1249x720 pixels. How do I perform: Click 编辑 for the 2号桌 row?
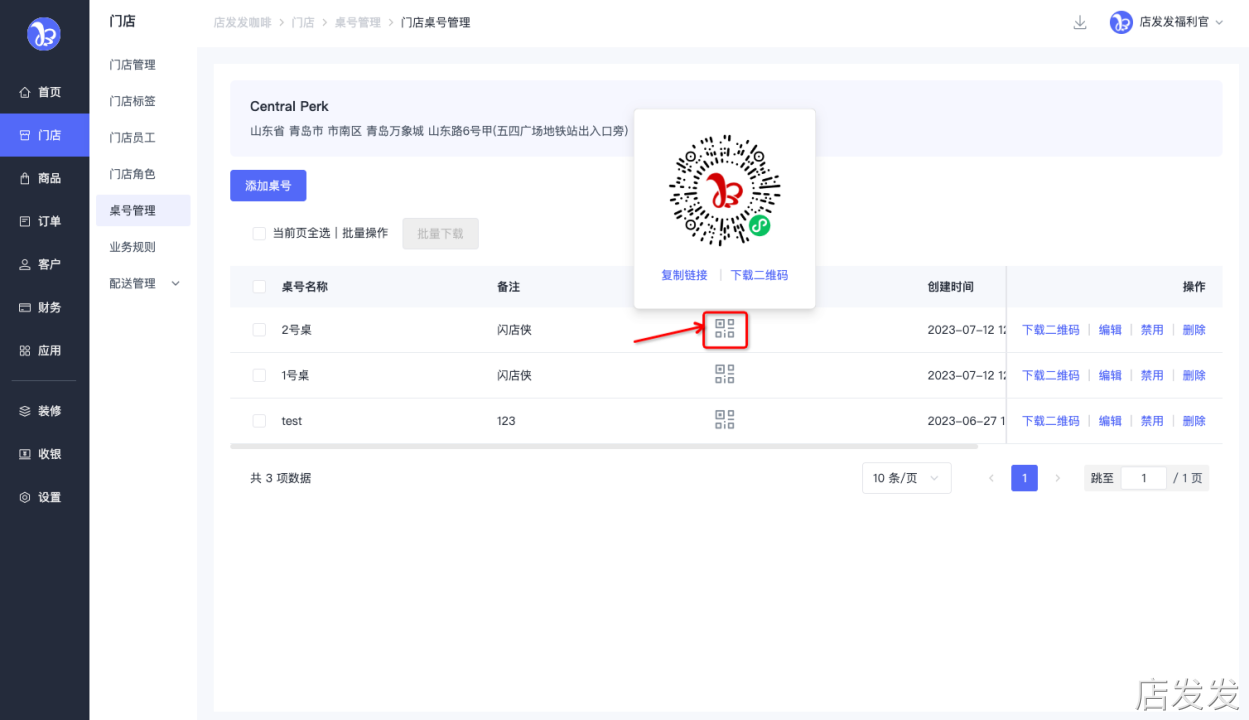(1110, 329)
